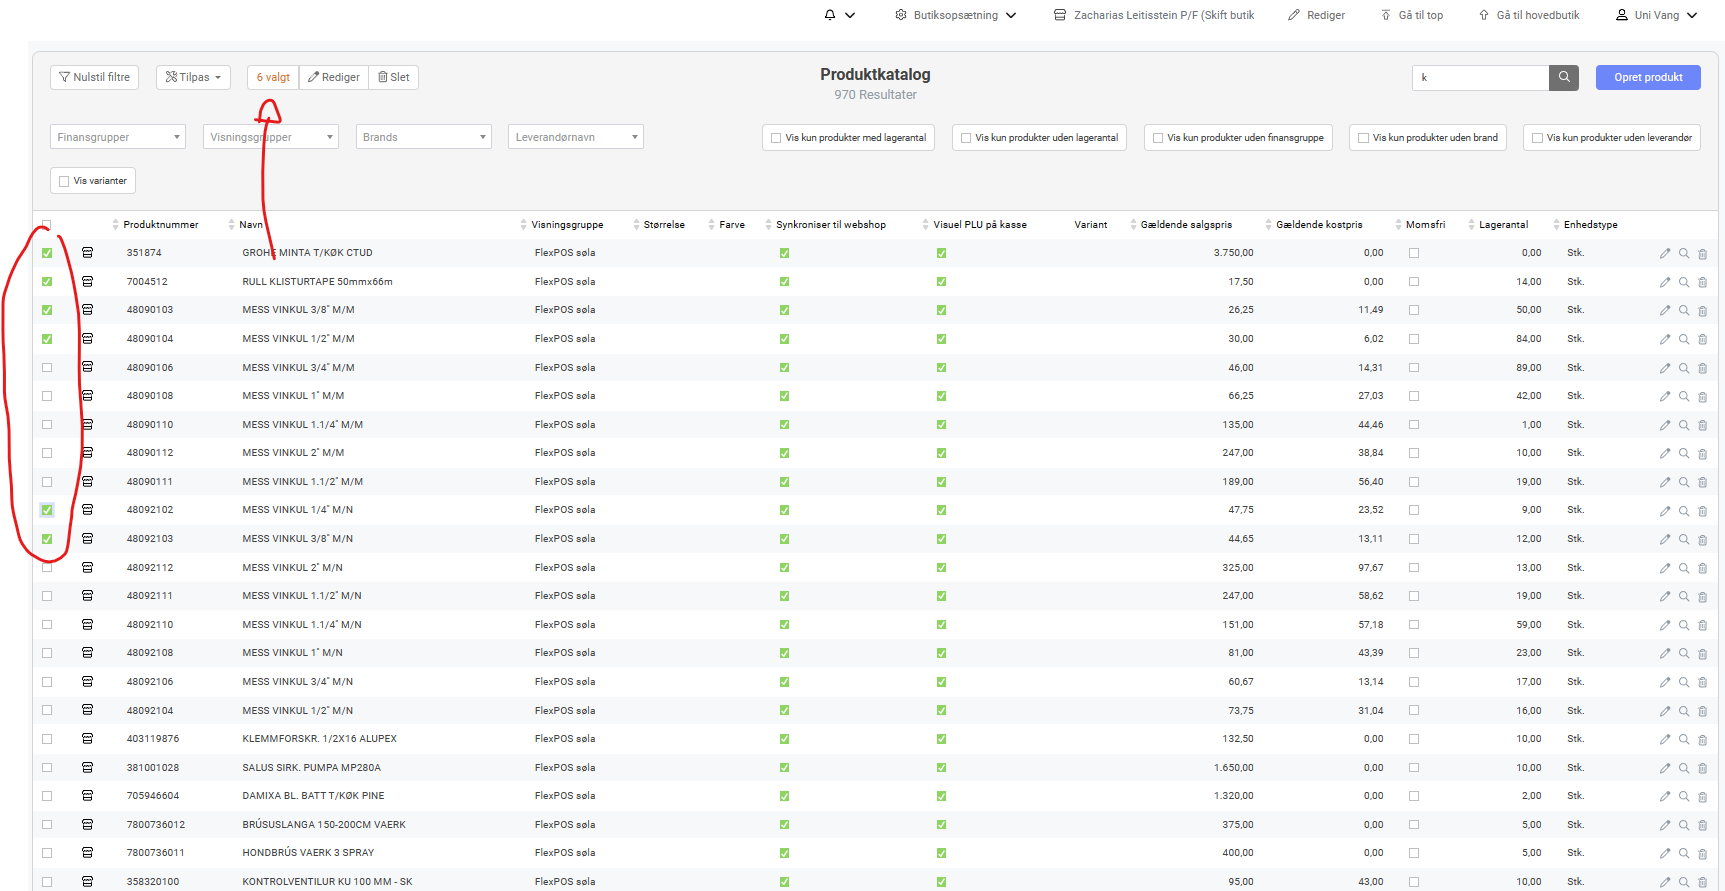Open store icon for product 705946604
Viewport: 1725px width, 891px height.
pyautogui.click(x=87, y=796)
